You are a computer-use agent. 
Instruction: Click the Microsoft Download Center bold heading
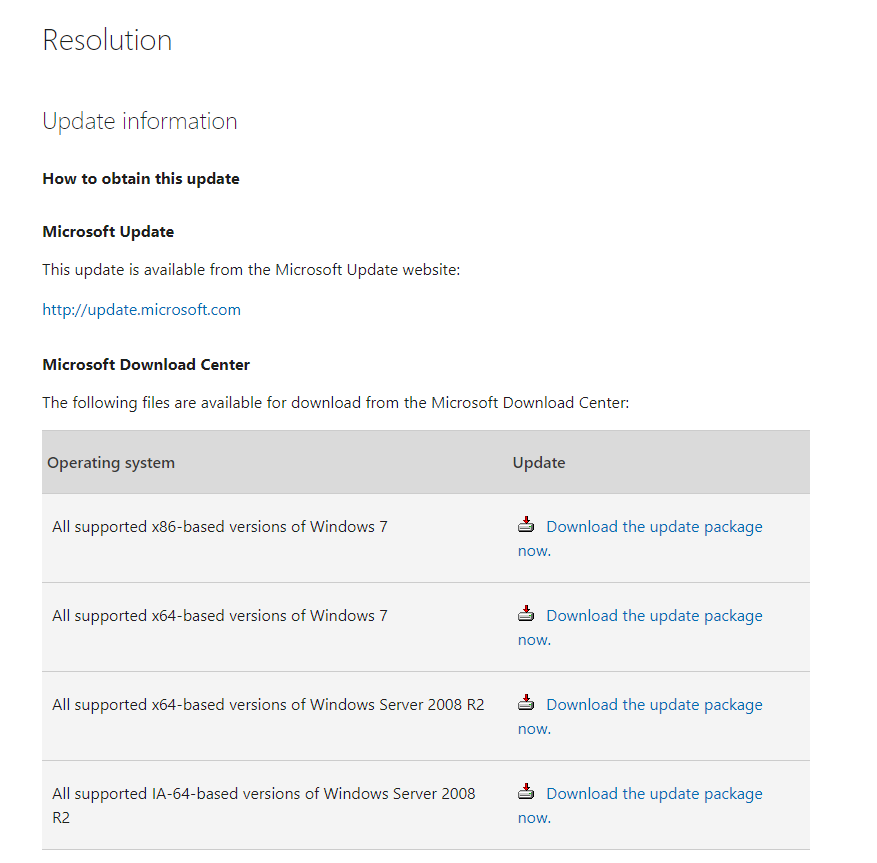click(146, 365)
